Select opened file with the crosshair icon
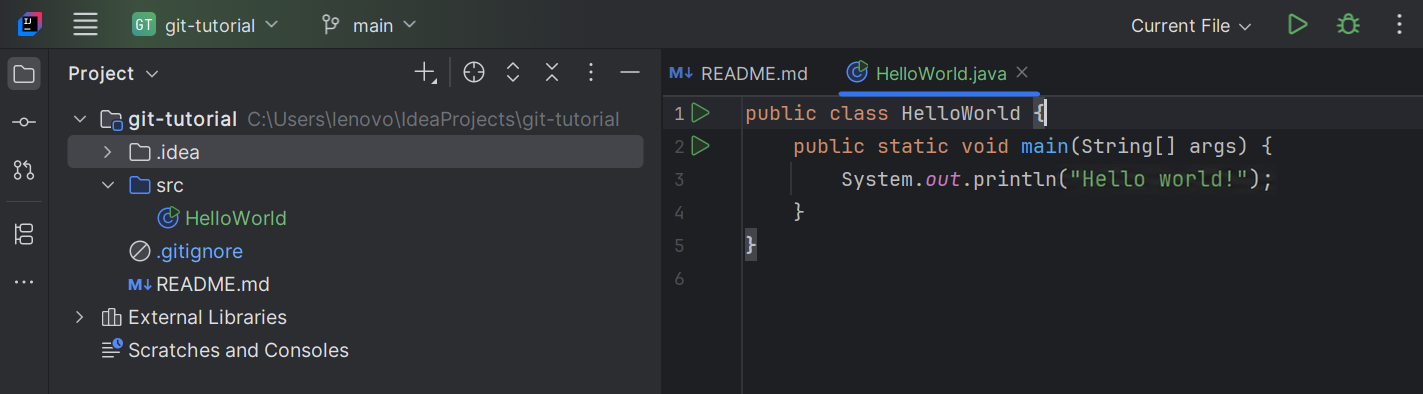The image size is (1423, 394). (x=474, y=72)
